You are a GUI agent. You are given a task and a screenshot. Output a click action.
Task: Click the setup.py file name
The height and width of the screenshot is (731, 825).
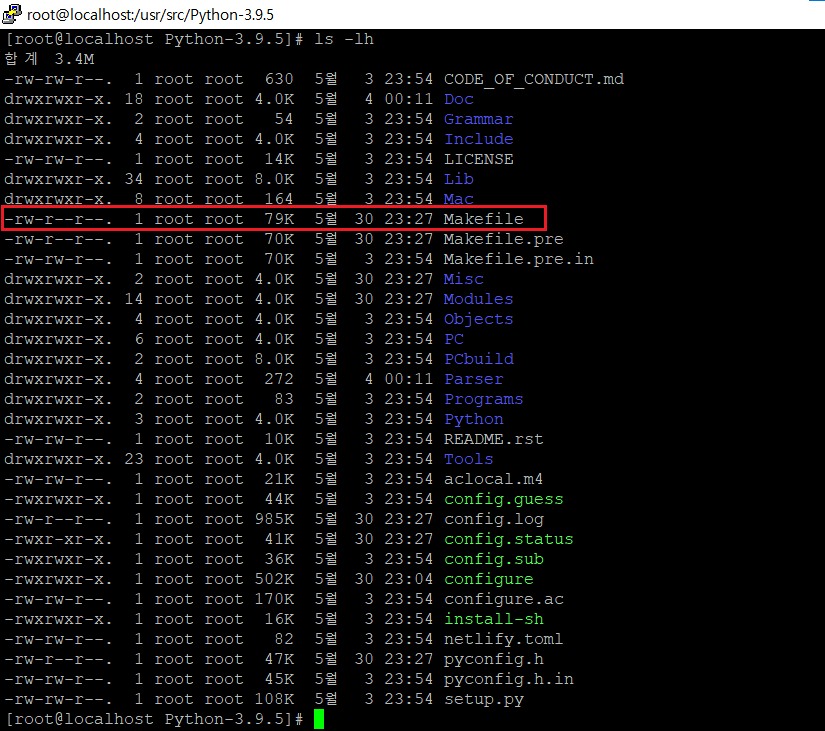coord(484,699)
